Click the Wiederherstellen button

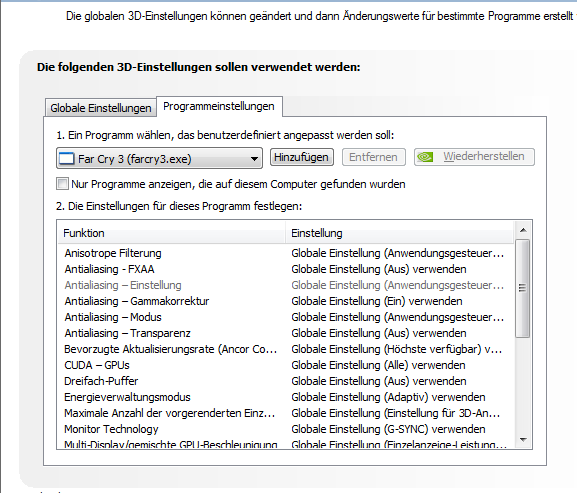click(474, 157)
